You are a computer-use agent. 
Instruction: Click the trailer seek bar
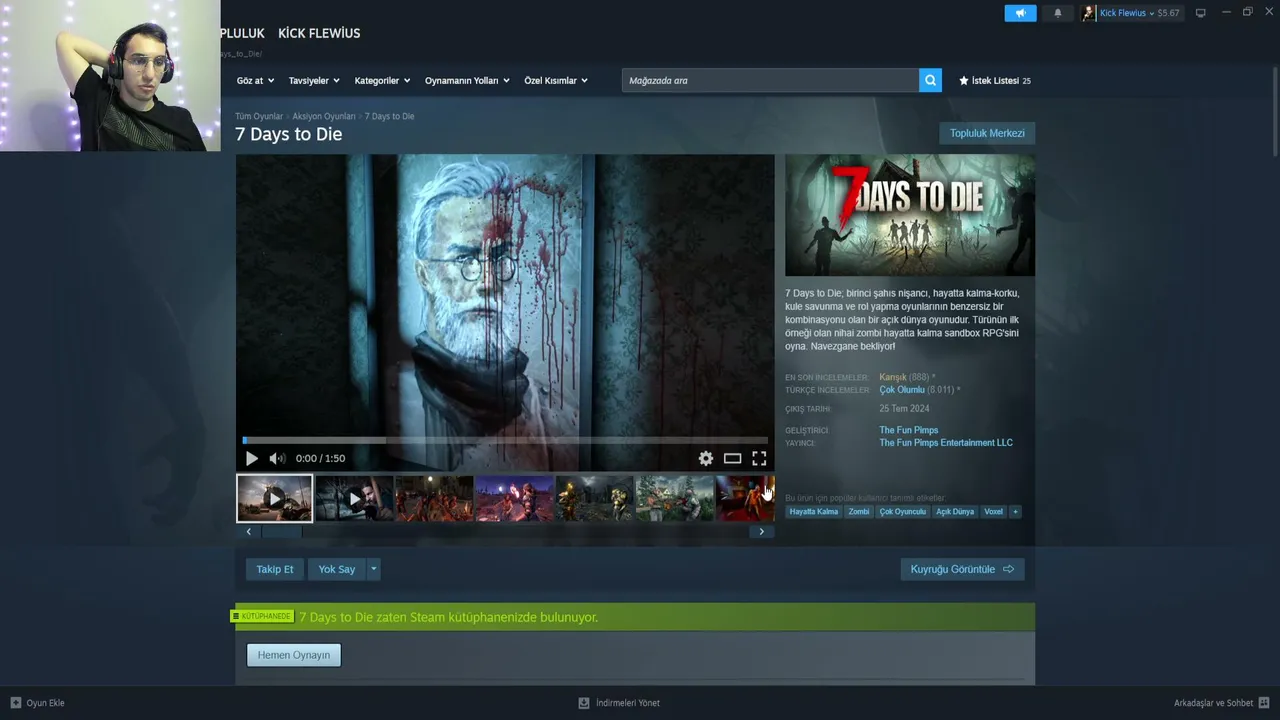[x=505, y=440]
